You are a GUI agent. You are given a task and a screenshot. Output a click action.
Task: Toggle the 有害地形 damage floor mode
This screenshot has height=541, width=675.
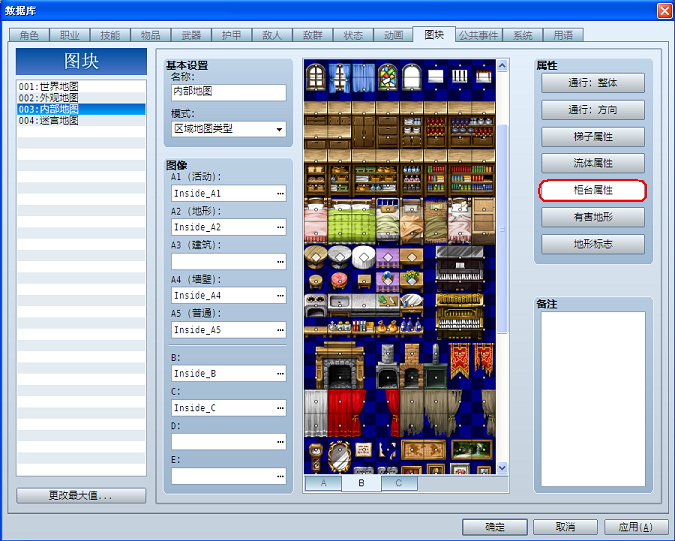pos(593,217)
